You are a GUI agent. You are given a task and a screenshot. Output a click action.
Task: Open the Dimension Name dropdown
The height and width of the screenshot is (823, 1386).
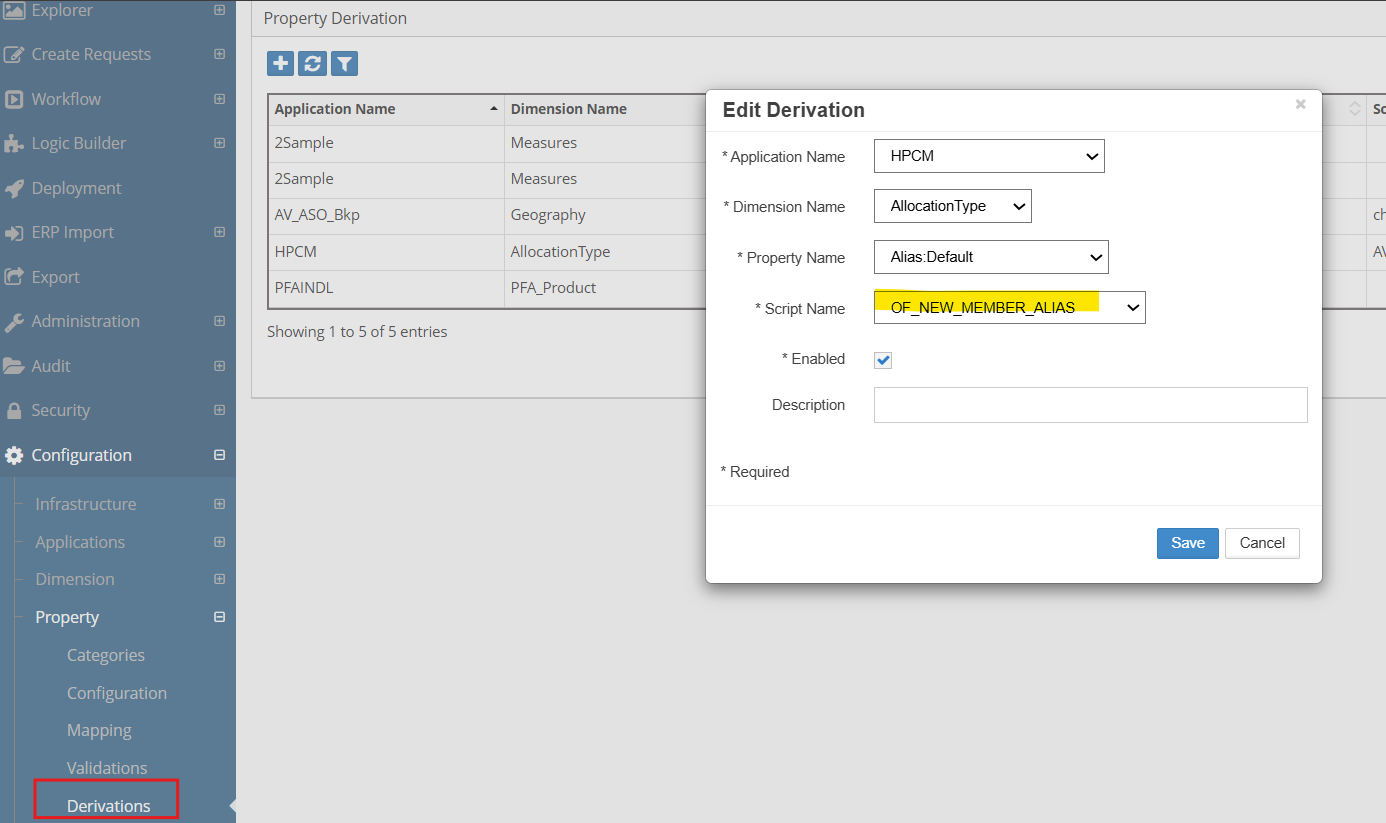(x=952, y=206)
